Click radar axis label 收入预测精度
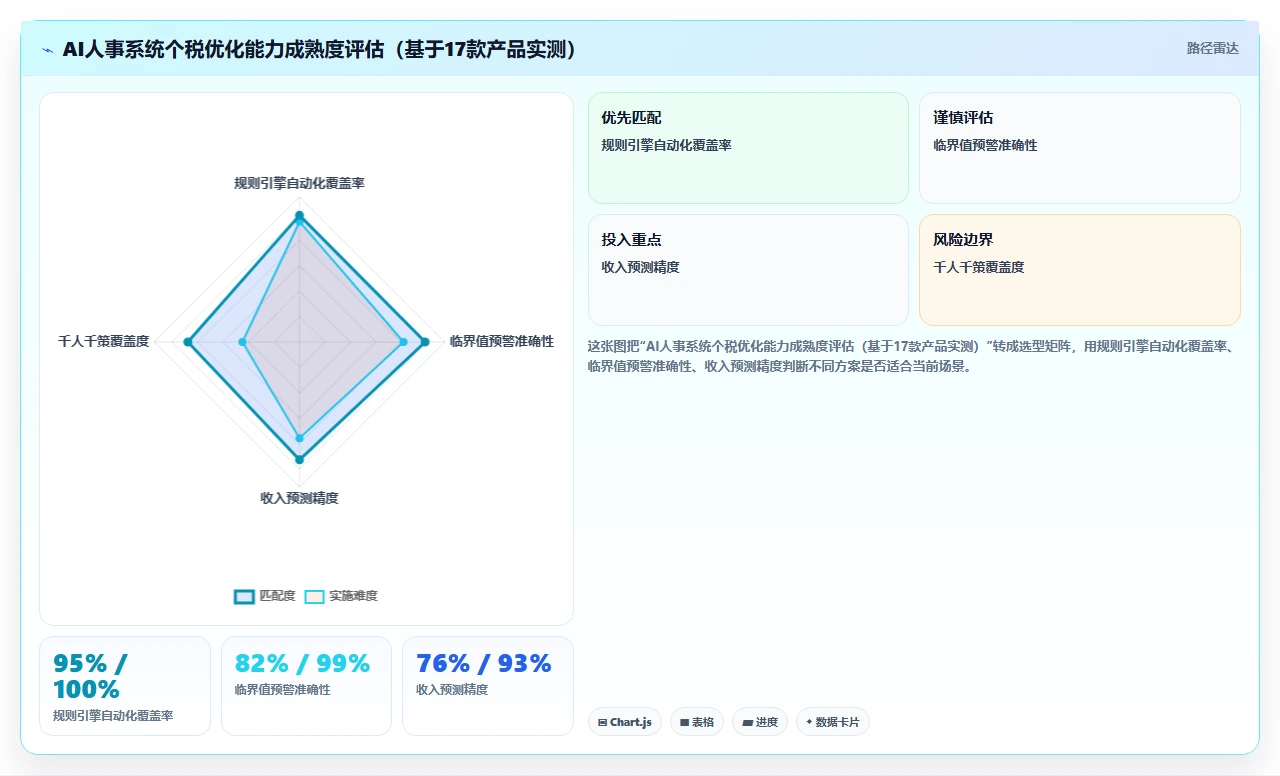This screenshot has width=1280, height=776. coord(299,498)
